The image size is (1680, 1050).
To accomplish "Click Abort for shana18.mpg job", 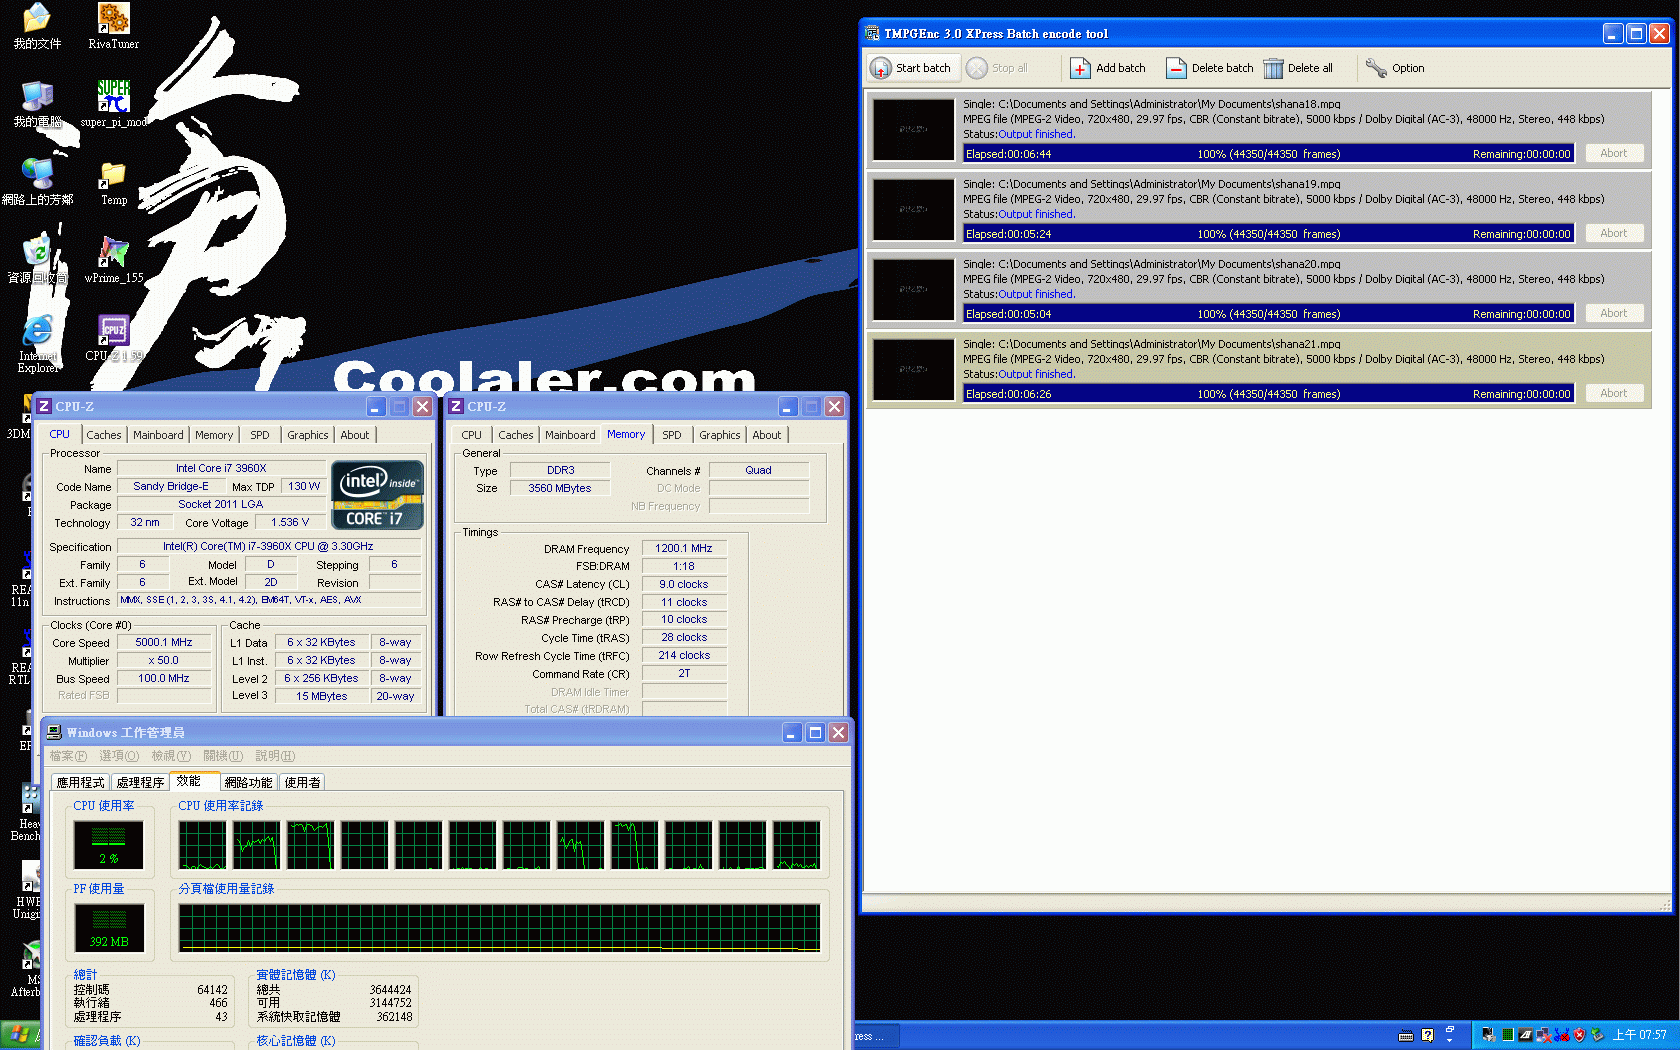I will (1613, 153).
